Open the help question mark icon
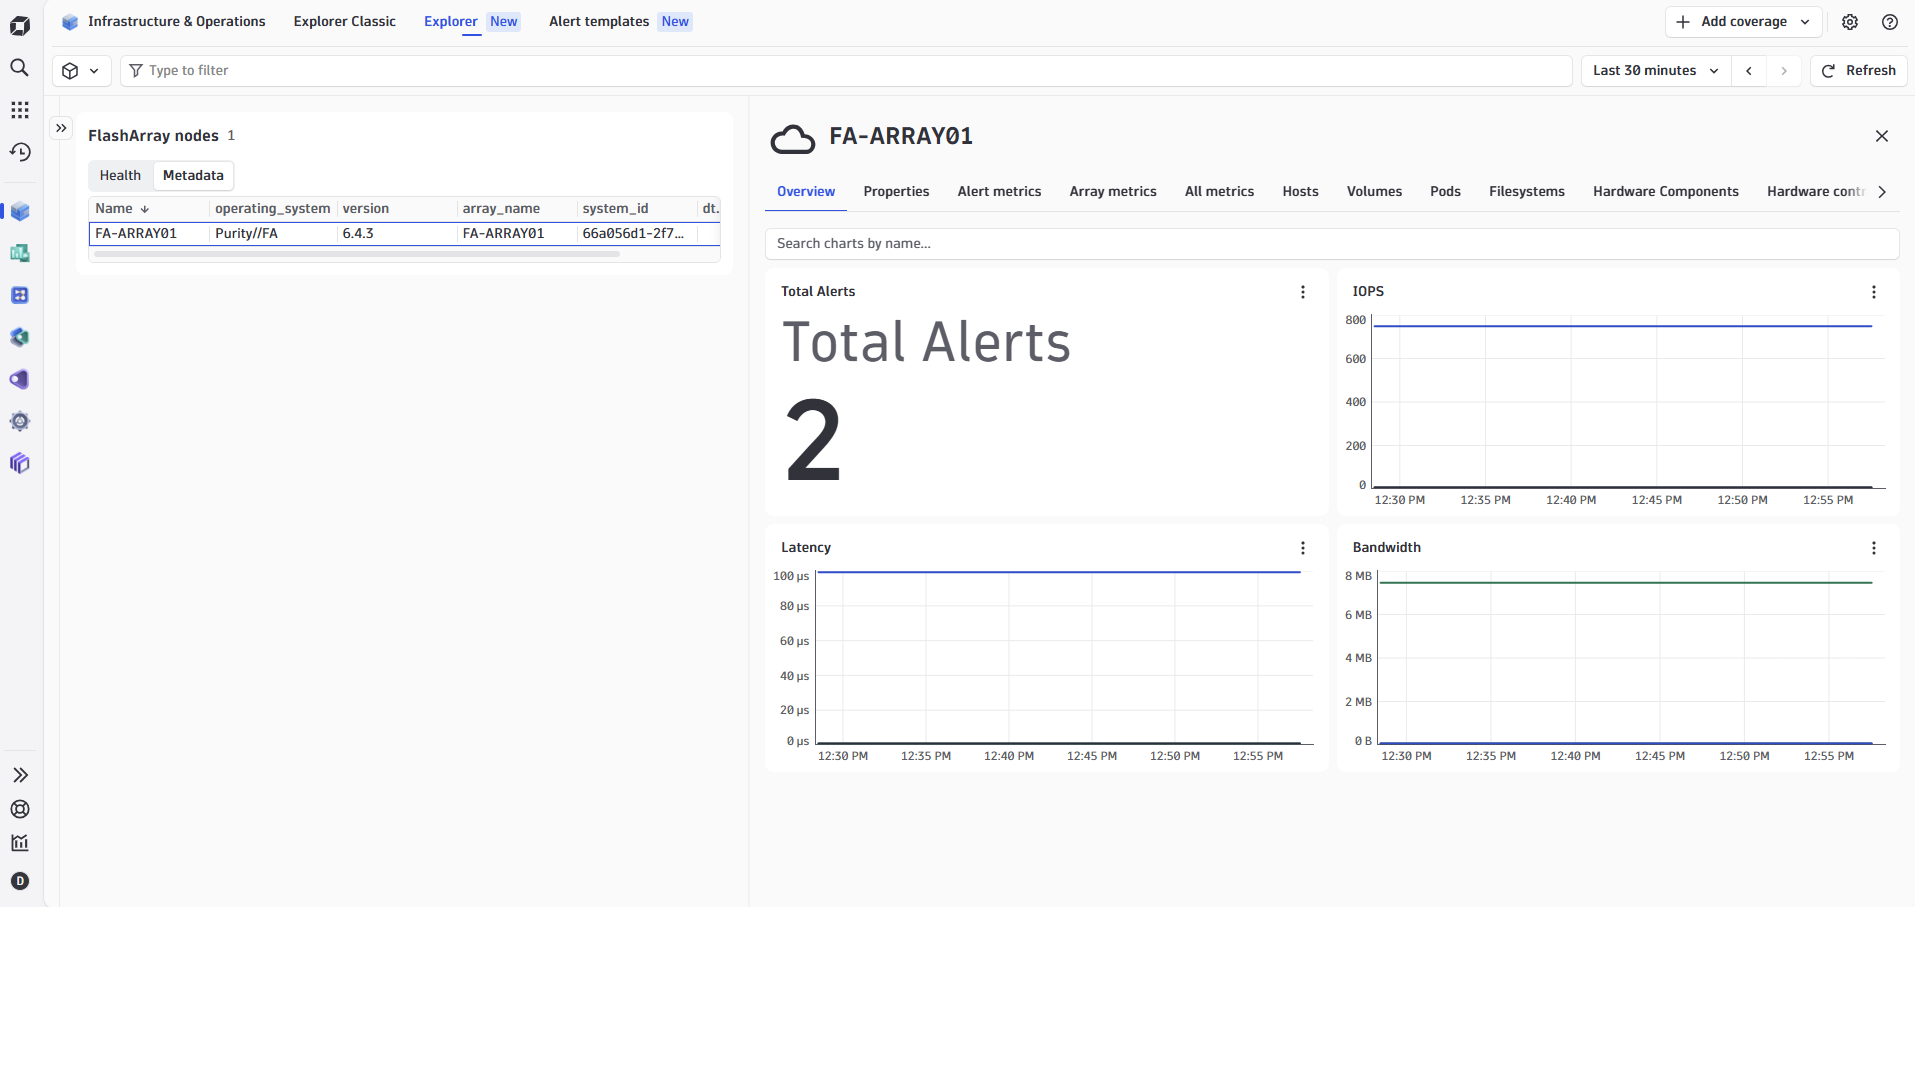The height and width of the screenshot is (1080, 1920). coord(1890,22)
